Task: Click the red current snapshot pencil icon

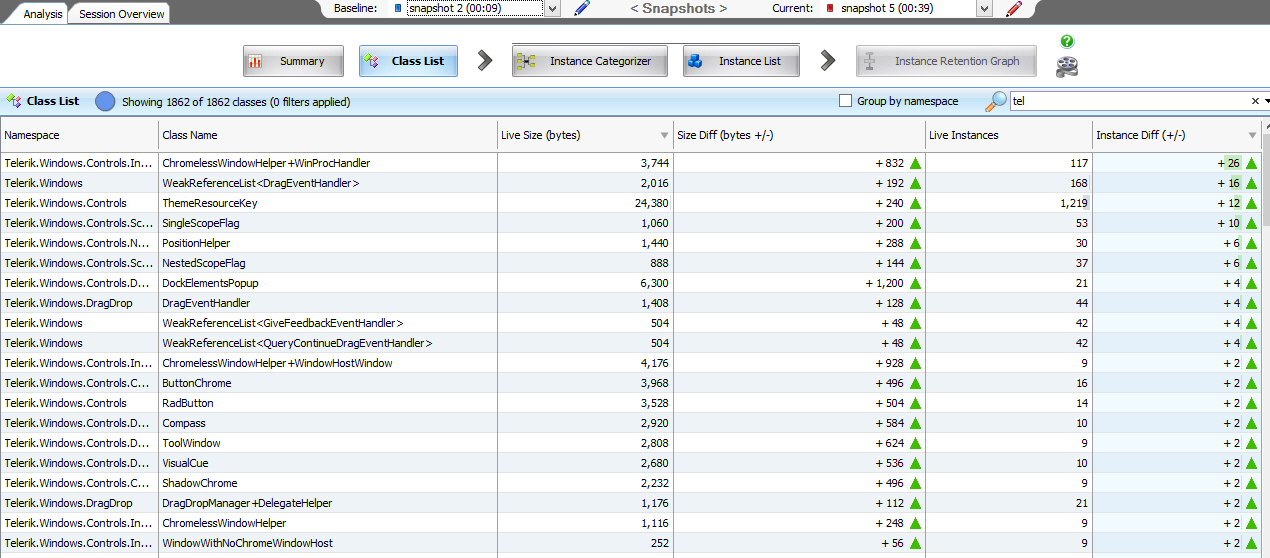Action: [1014, 9]
